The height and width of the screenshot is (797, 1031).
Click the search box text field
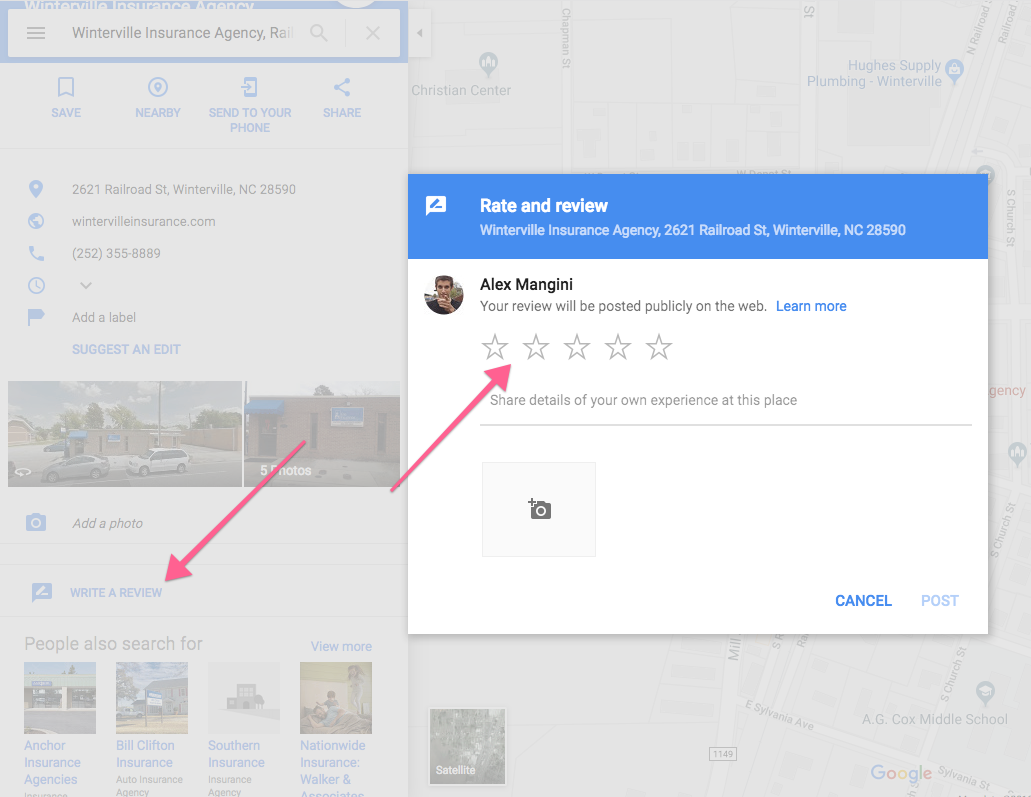(182, 33)
